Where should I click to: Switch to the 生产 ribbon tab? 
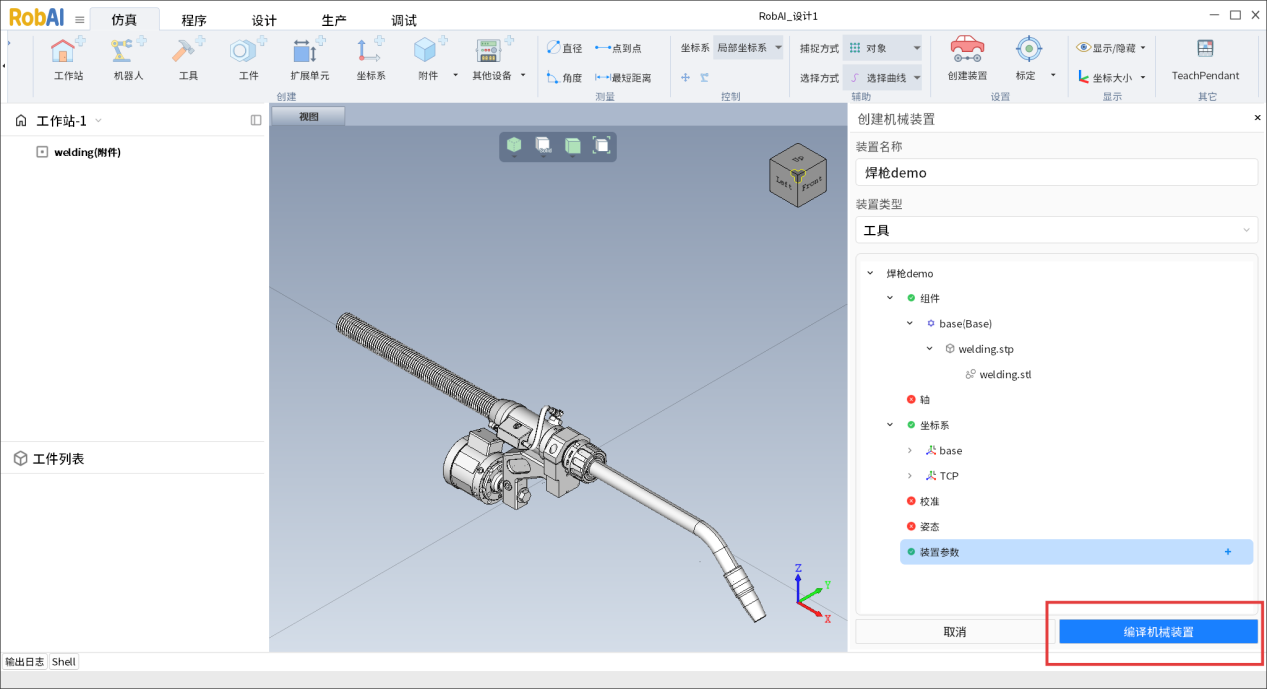(x=334, y=20)
